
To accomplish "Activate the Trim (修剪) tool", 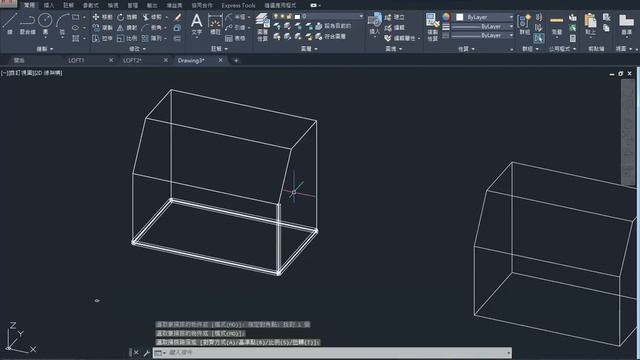I will coord(152,17).
